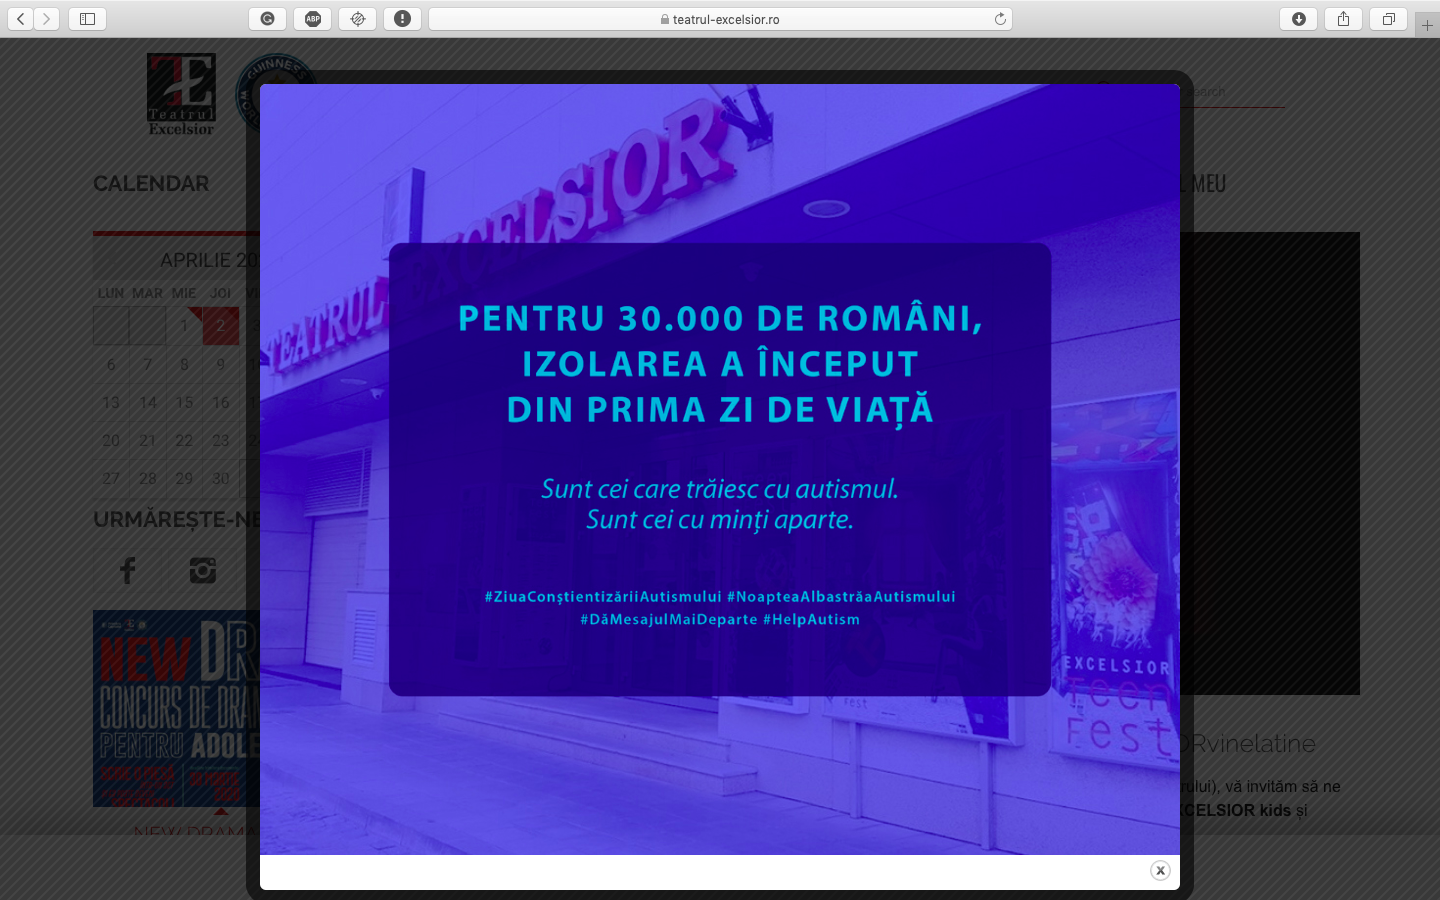Close the autism awareness popup
The width and height of the screenshot is (1440, 900).
(x=1160, y=870)
